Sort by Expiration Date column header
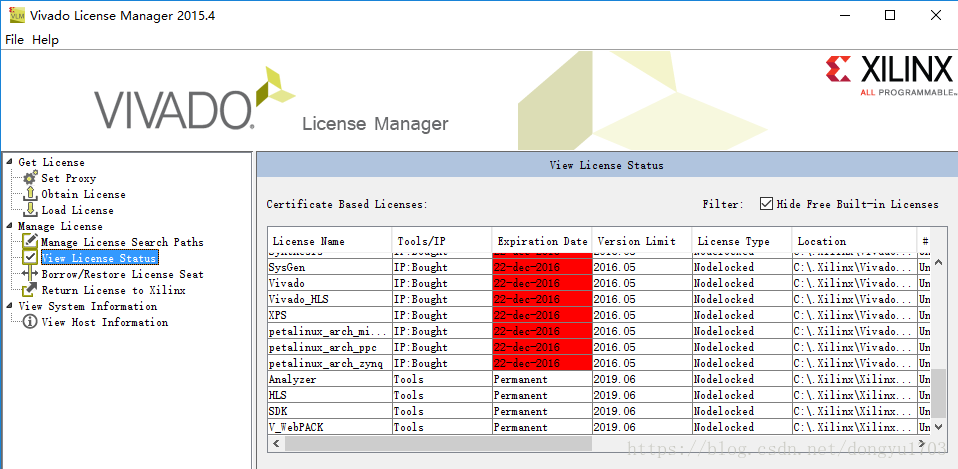 point(543,241)
